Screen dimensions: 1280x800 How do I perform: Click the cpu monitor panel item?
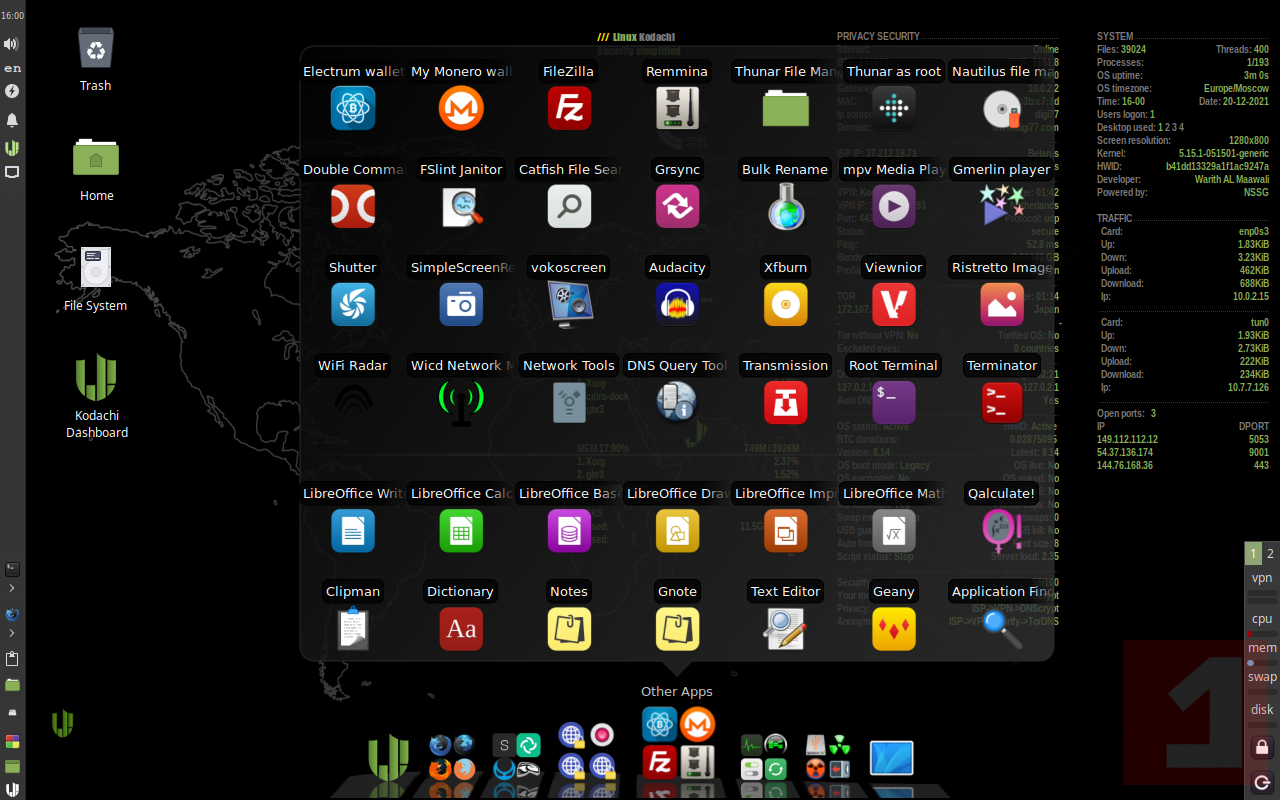click(1262, 619)
